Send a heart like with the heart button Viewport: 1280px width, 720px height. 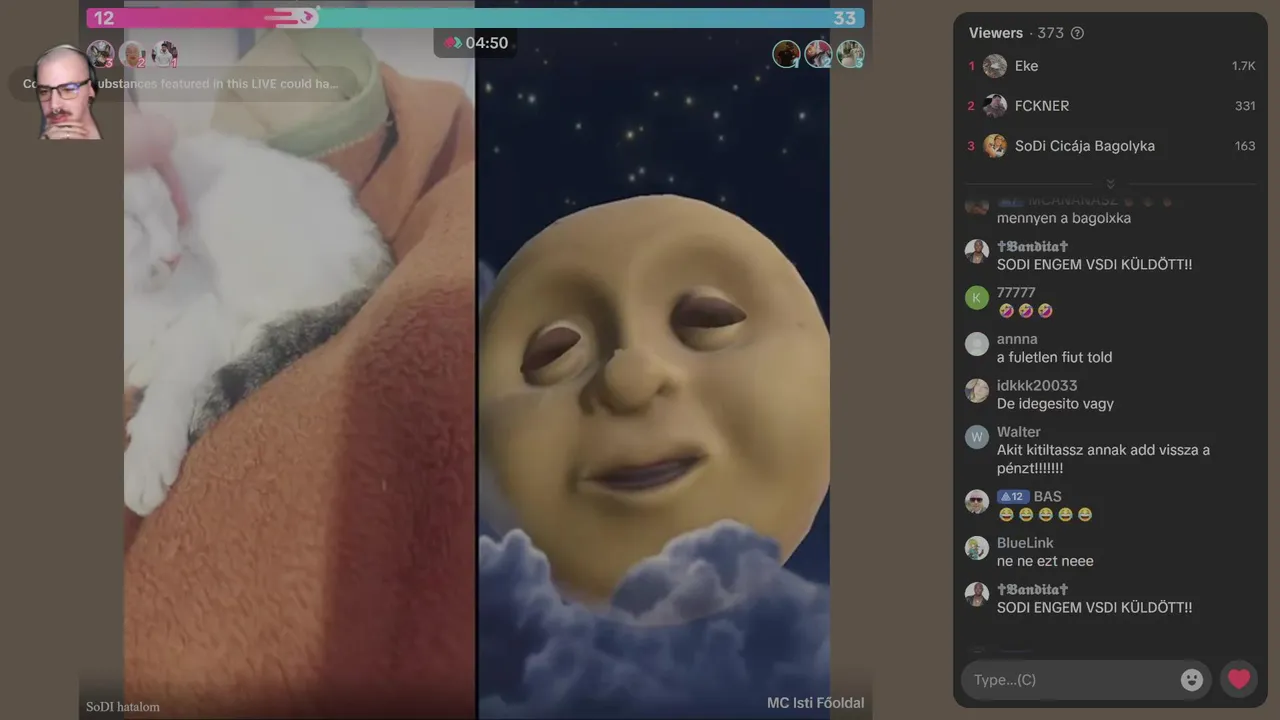1239,680
